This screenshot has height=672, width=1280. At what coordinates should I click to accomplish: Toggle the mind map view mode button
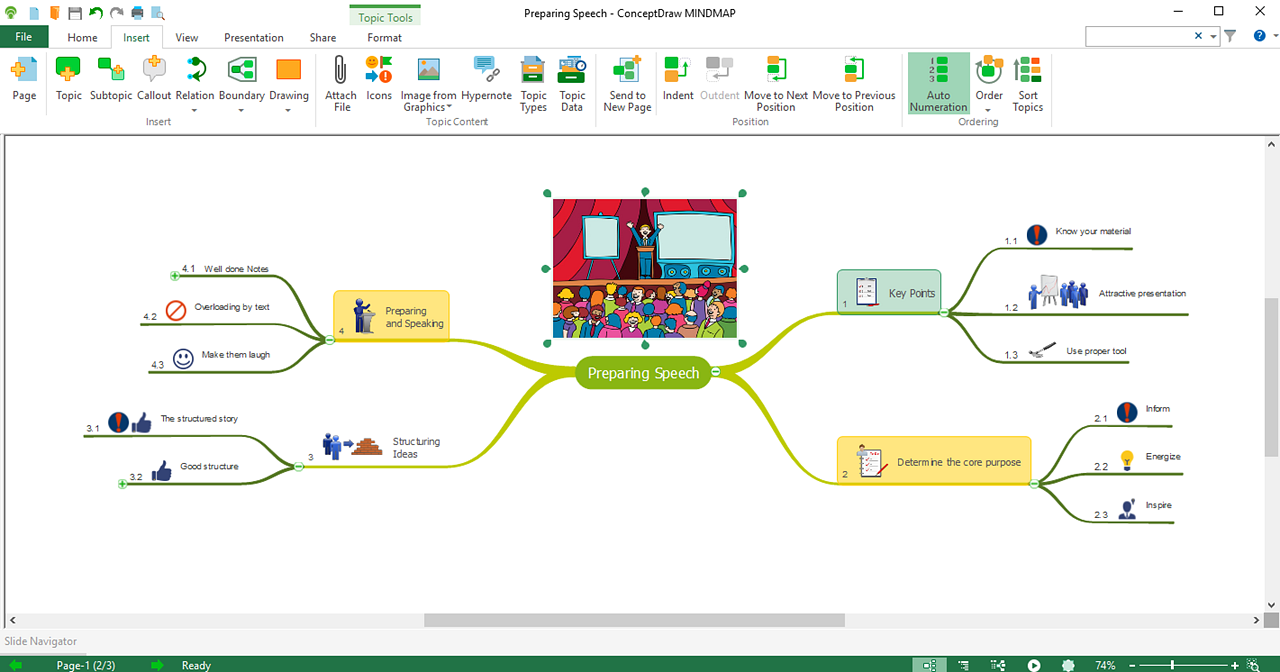pos(929,665)
